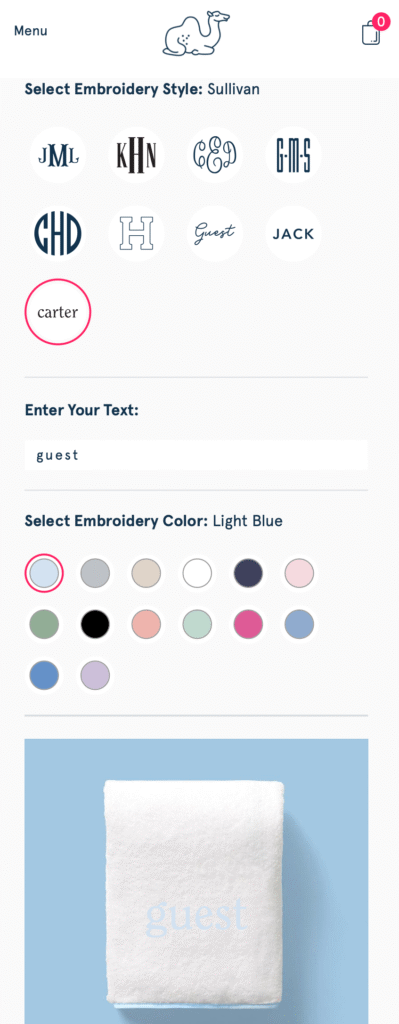This screenshot has width=399, height=1024.
Task: Click the embroidered towel preview image
Action: pyautogui.click(x=196, y=881)
